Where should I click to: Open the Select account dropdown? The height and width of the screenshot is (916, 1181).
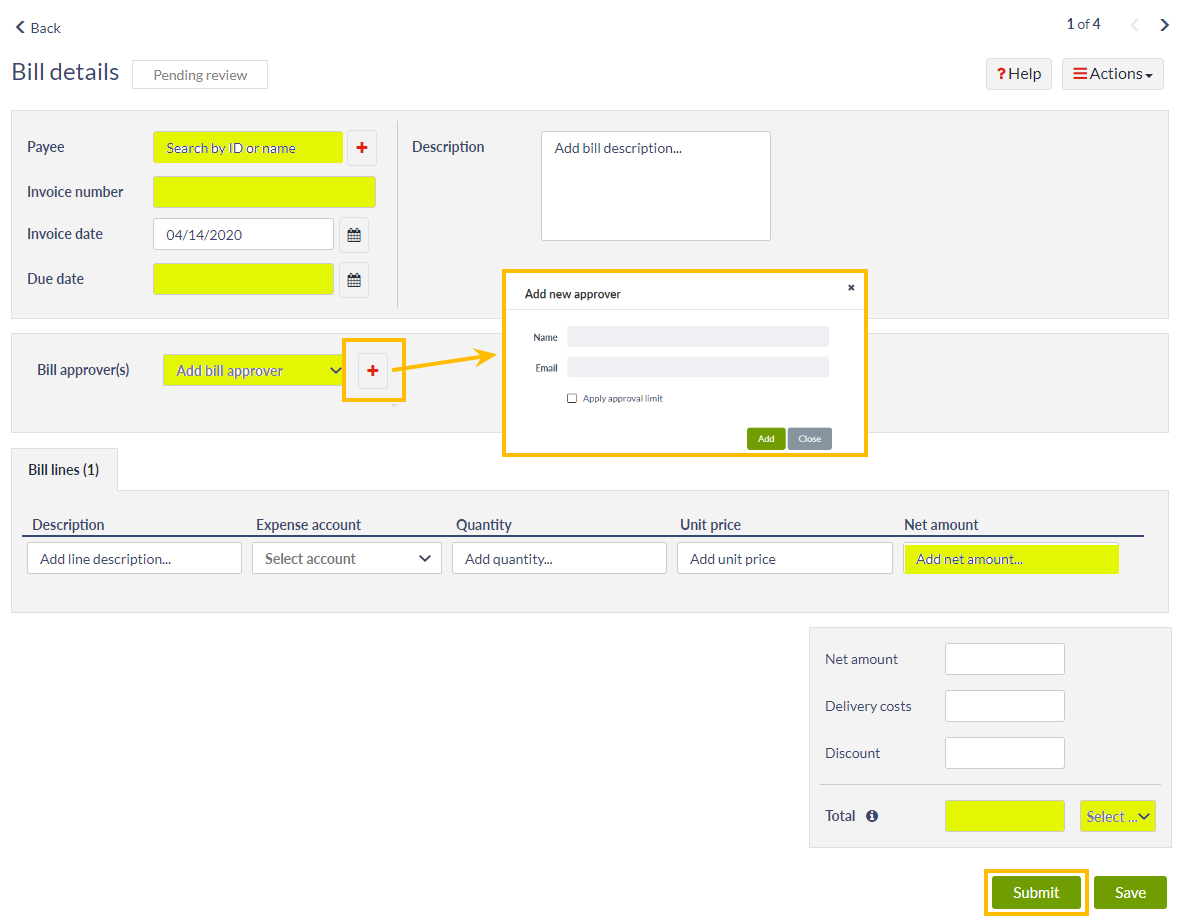[x=347, y=558]
